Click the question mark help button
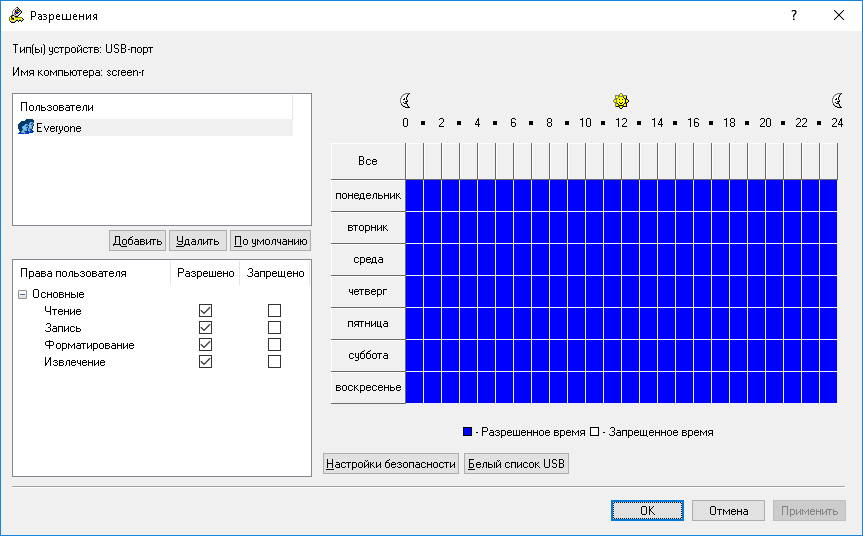This screenshot has height=536, width=863. point(793,16)
